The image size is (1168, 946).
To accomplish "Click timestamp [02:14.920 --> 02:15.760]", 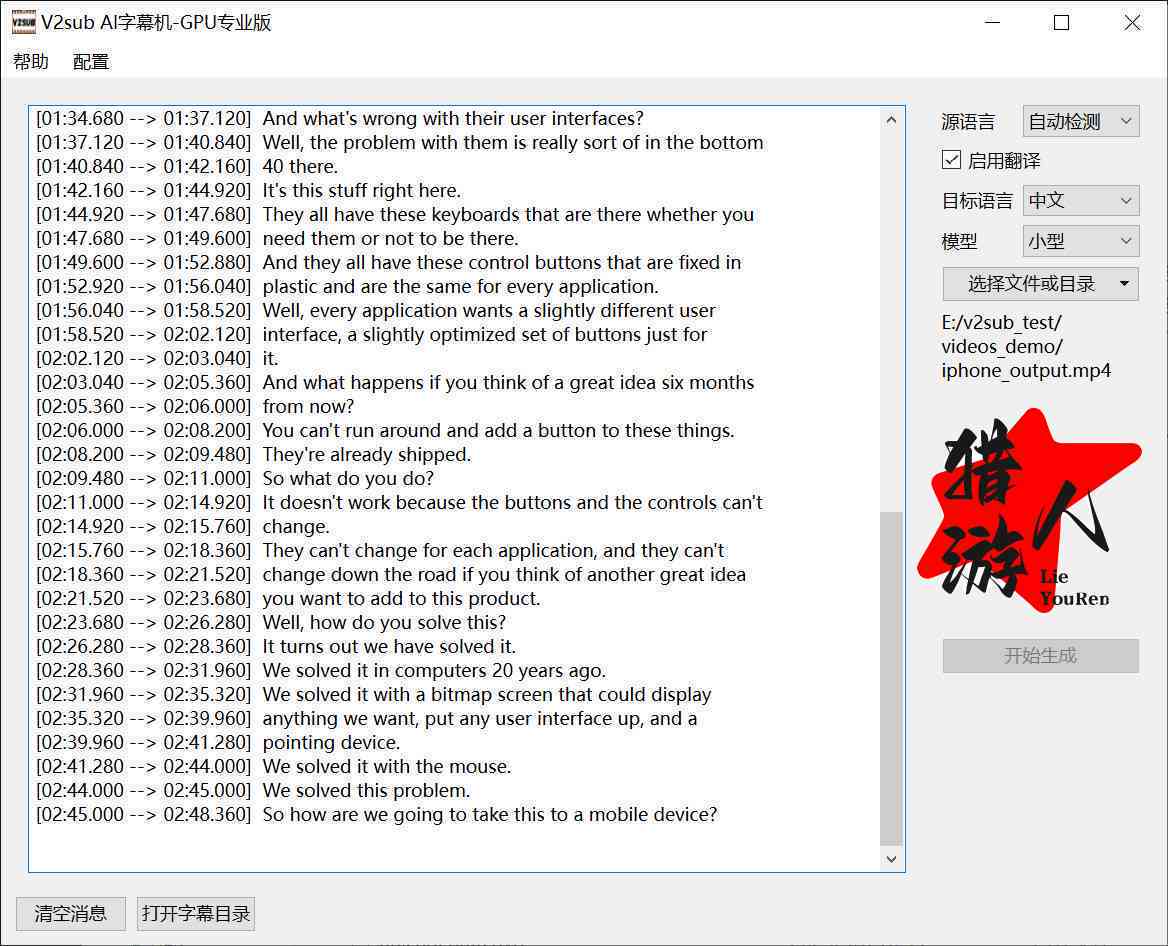I will (143, 526).
